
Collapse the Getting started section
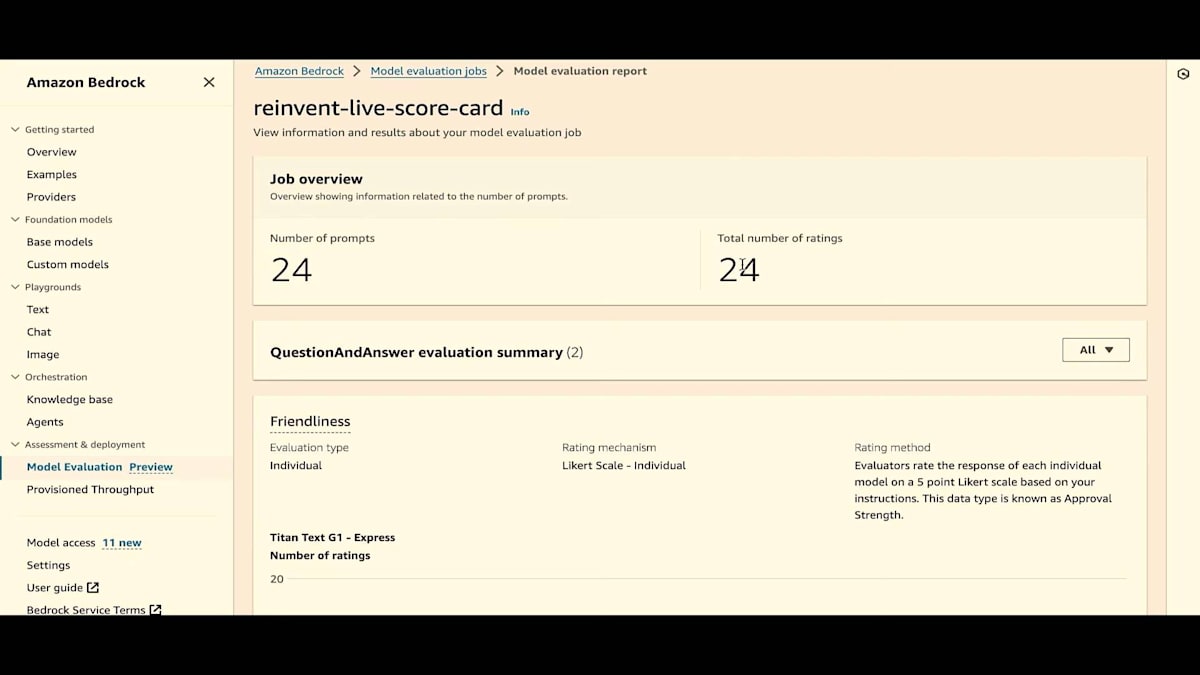[15, 130]
